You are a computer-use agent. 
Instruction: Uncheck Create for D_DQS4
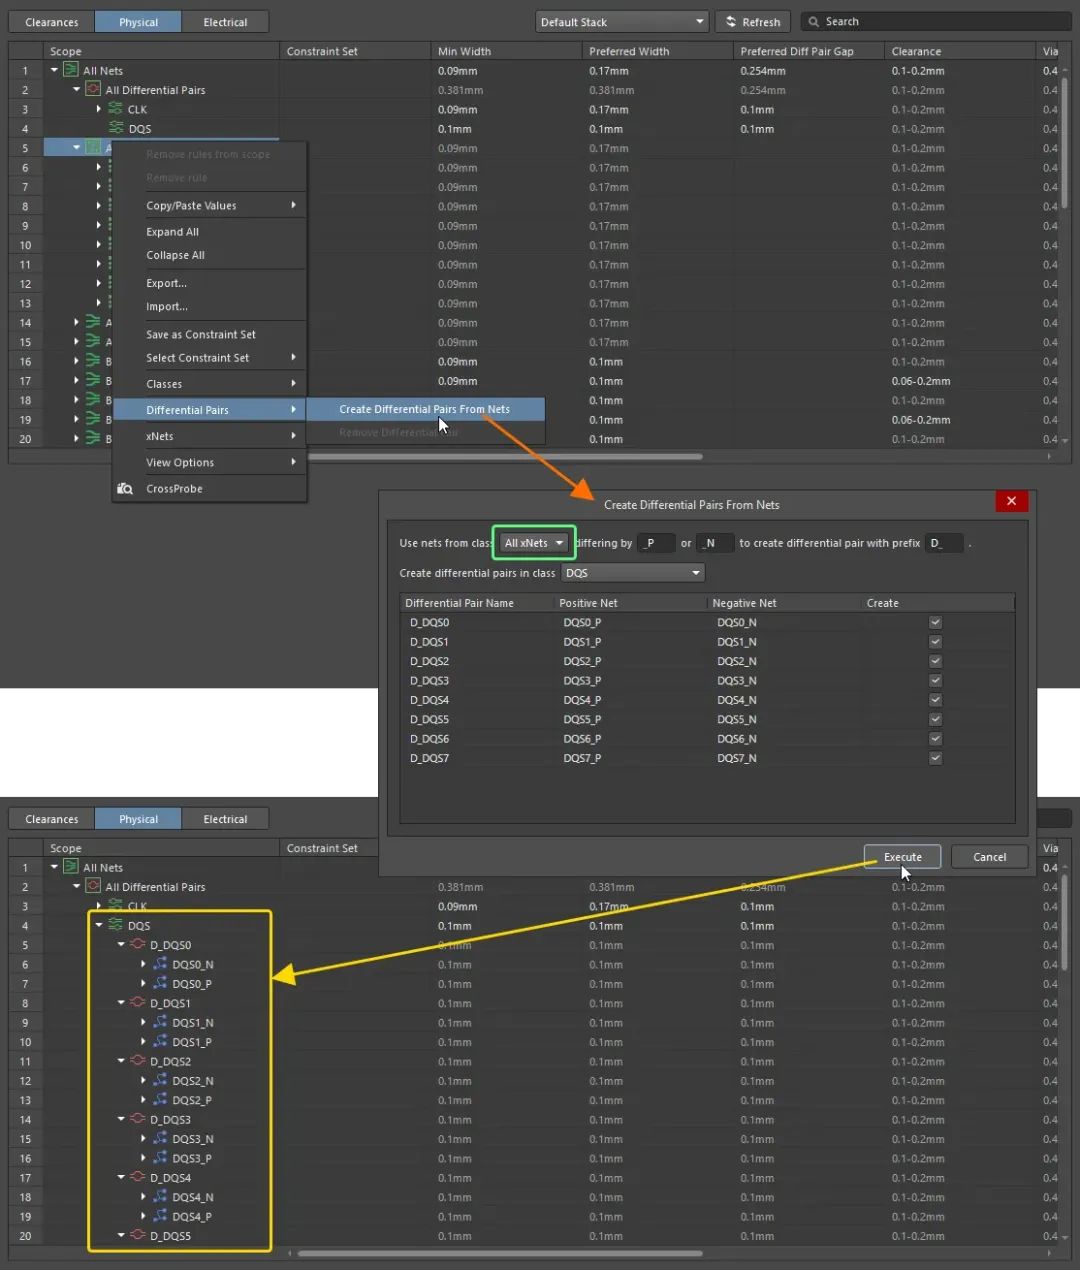tap(935, 700)
